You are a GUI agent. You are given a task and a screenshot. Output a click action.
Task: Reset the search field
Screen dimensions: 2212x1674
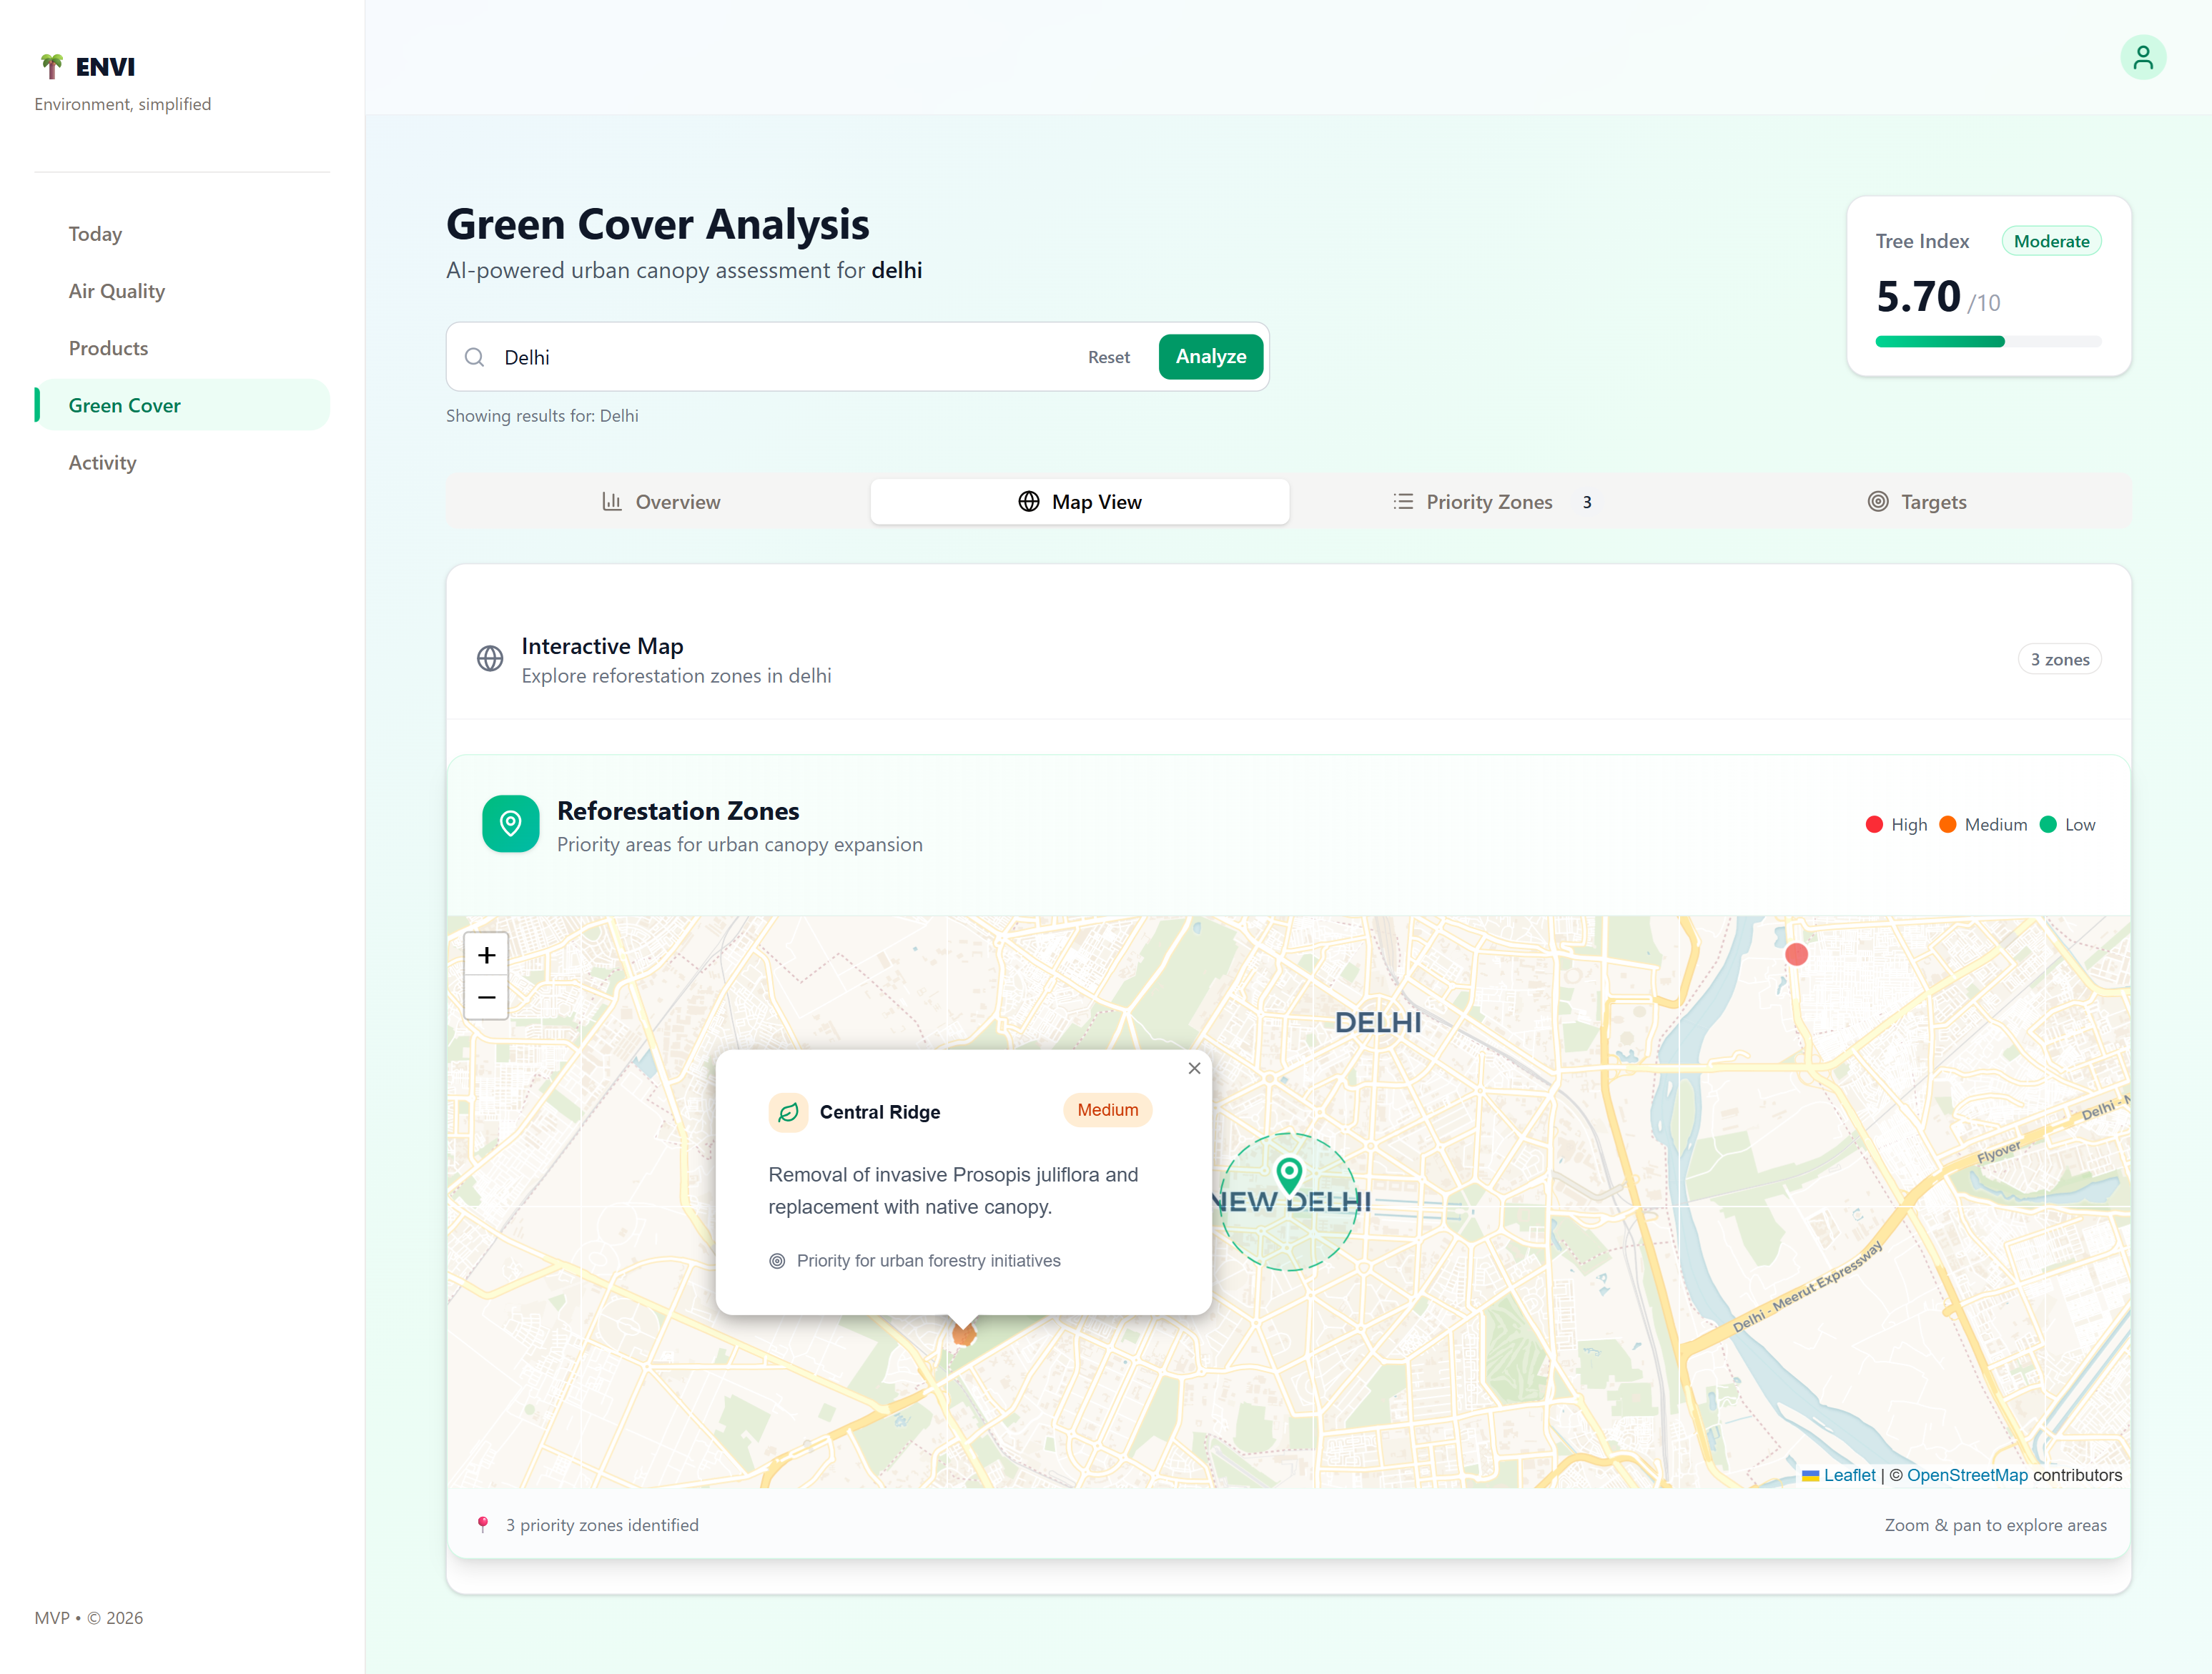1108,357
